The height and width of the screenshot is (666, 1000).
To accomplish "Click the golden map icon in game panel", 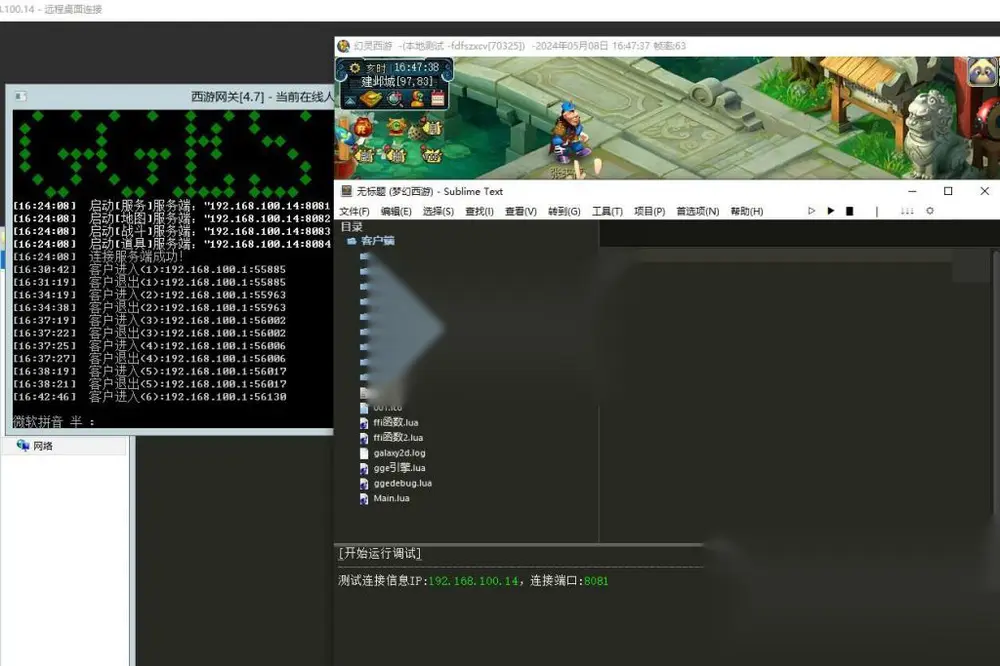I will tap(371, 99).
